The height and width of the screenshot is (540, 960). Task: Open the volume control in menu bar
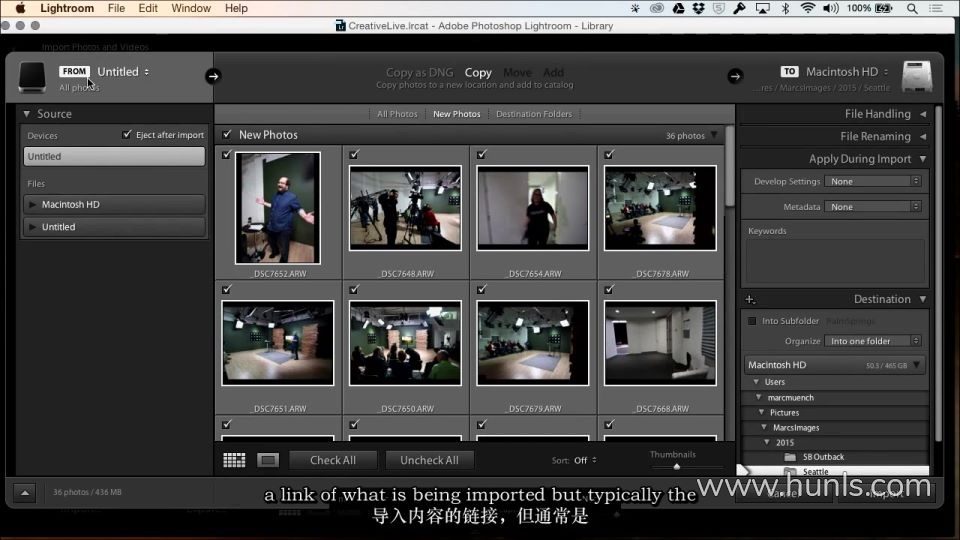(830, 8)
